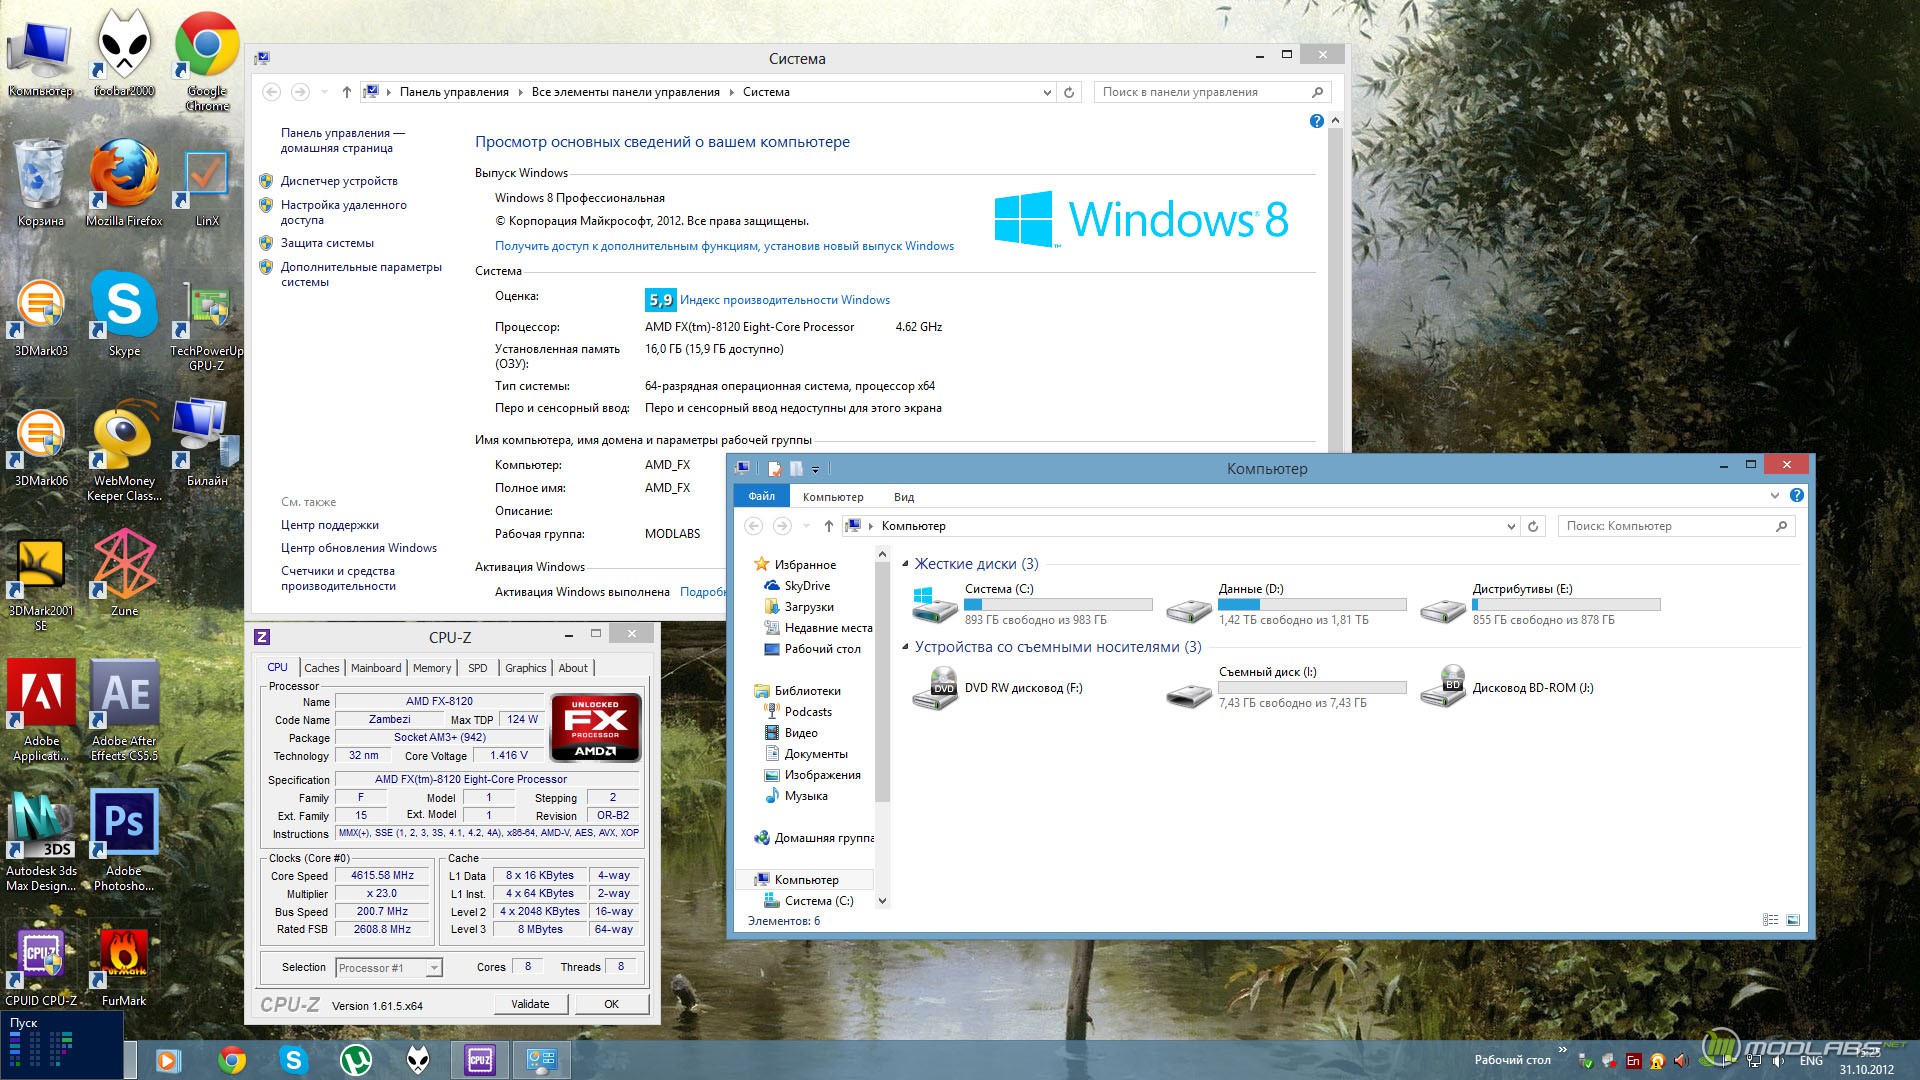Open Центр обновления Windows link
Viewport: 1920px width, 1080px height.
pos(359,548)
